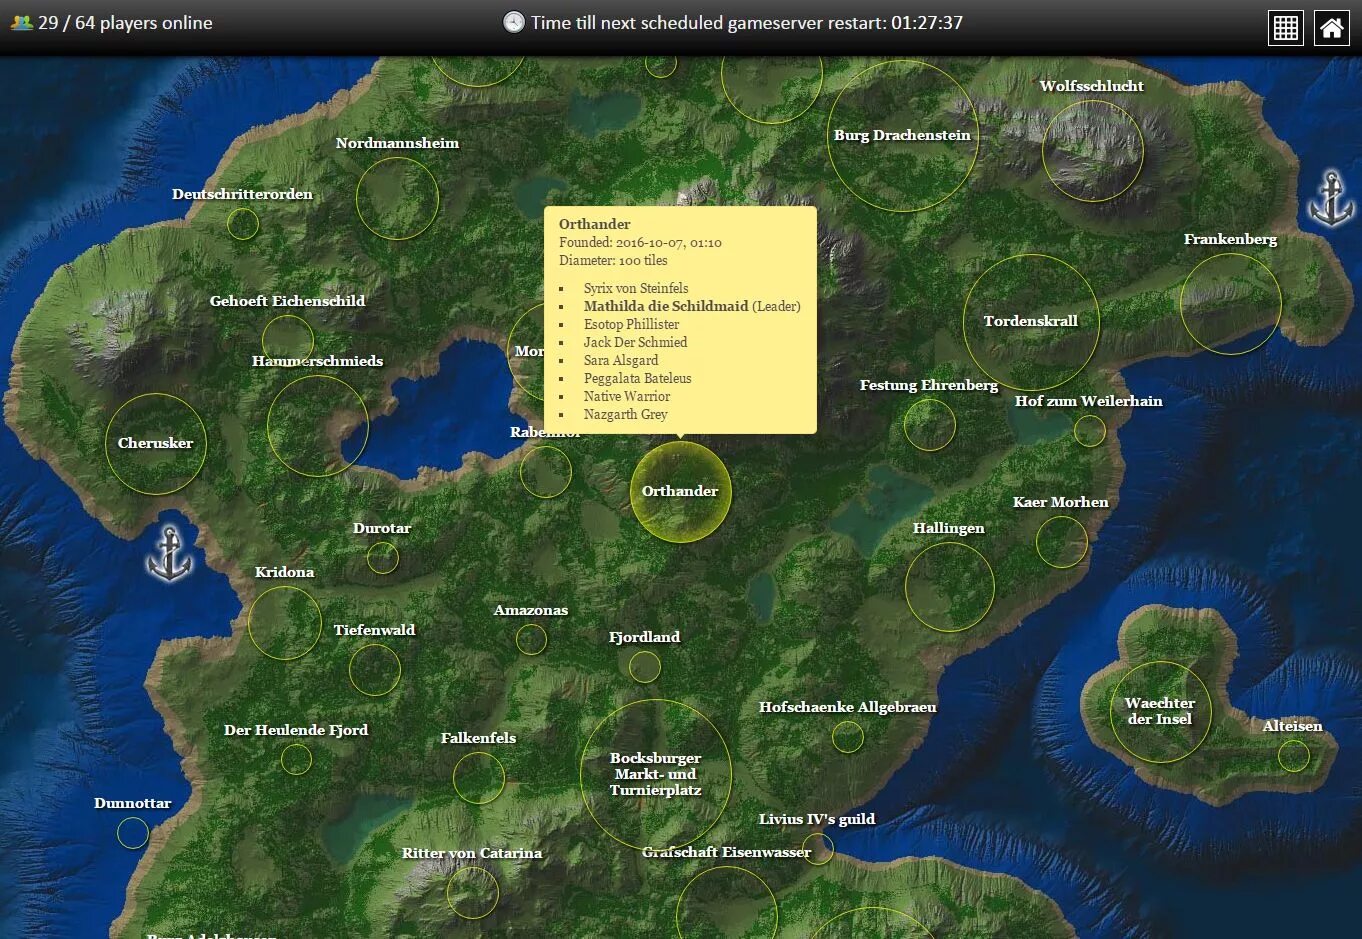Screen dimensions: 1362x939
Task: Select the anchor harbor near Cherusker
Action: (x=169, y=553)
